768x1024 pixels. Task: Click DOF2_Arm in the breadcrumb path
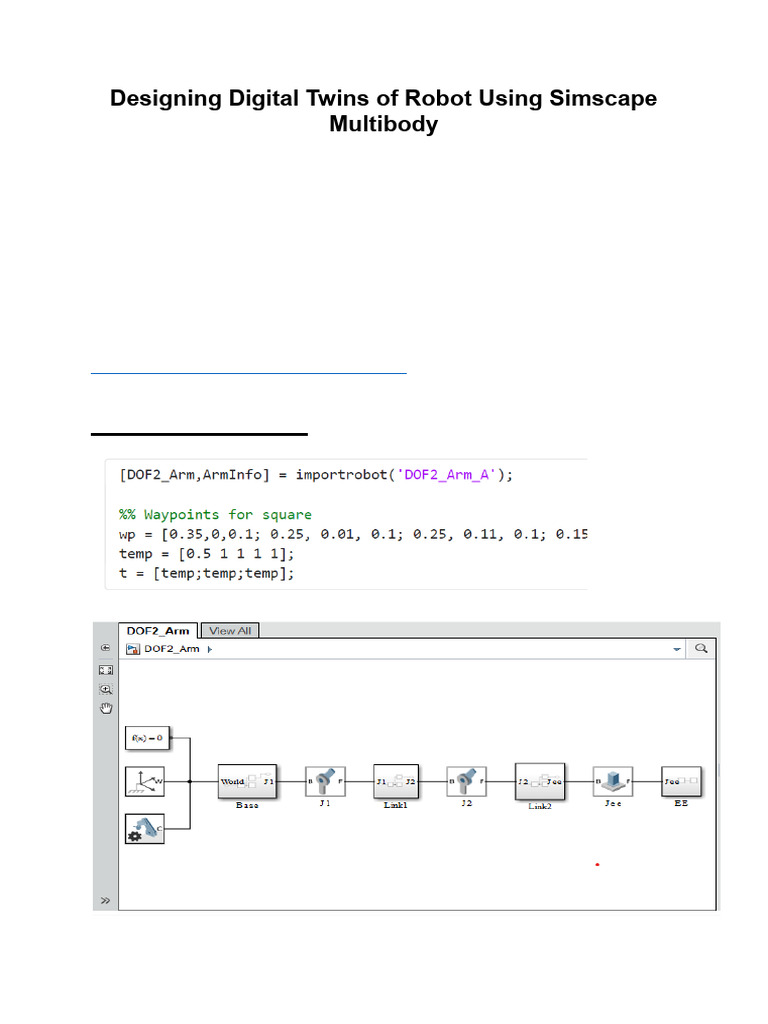click(x=172, y=648)
